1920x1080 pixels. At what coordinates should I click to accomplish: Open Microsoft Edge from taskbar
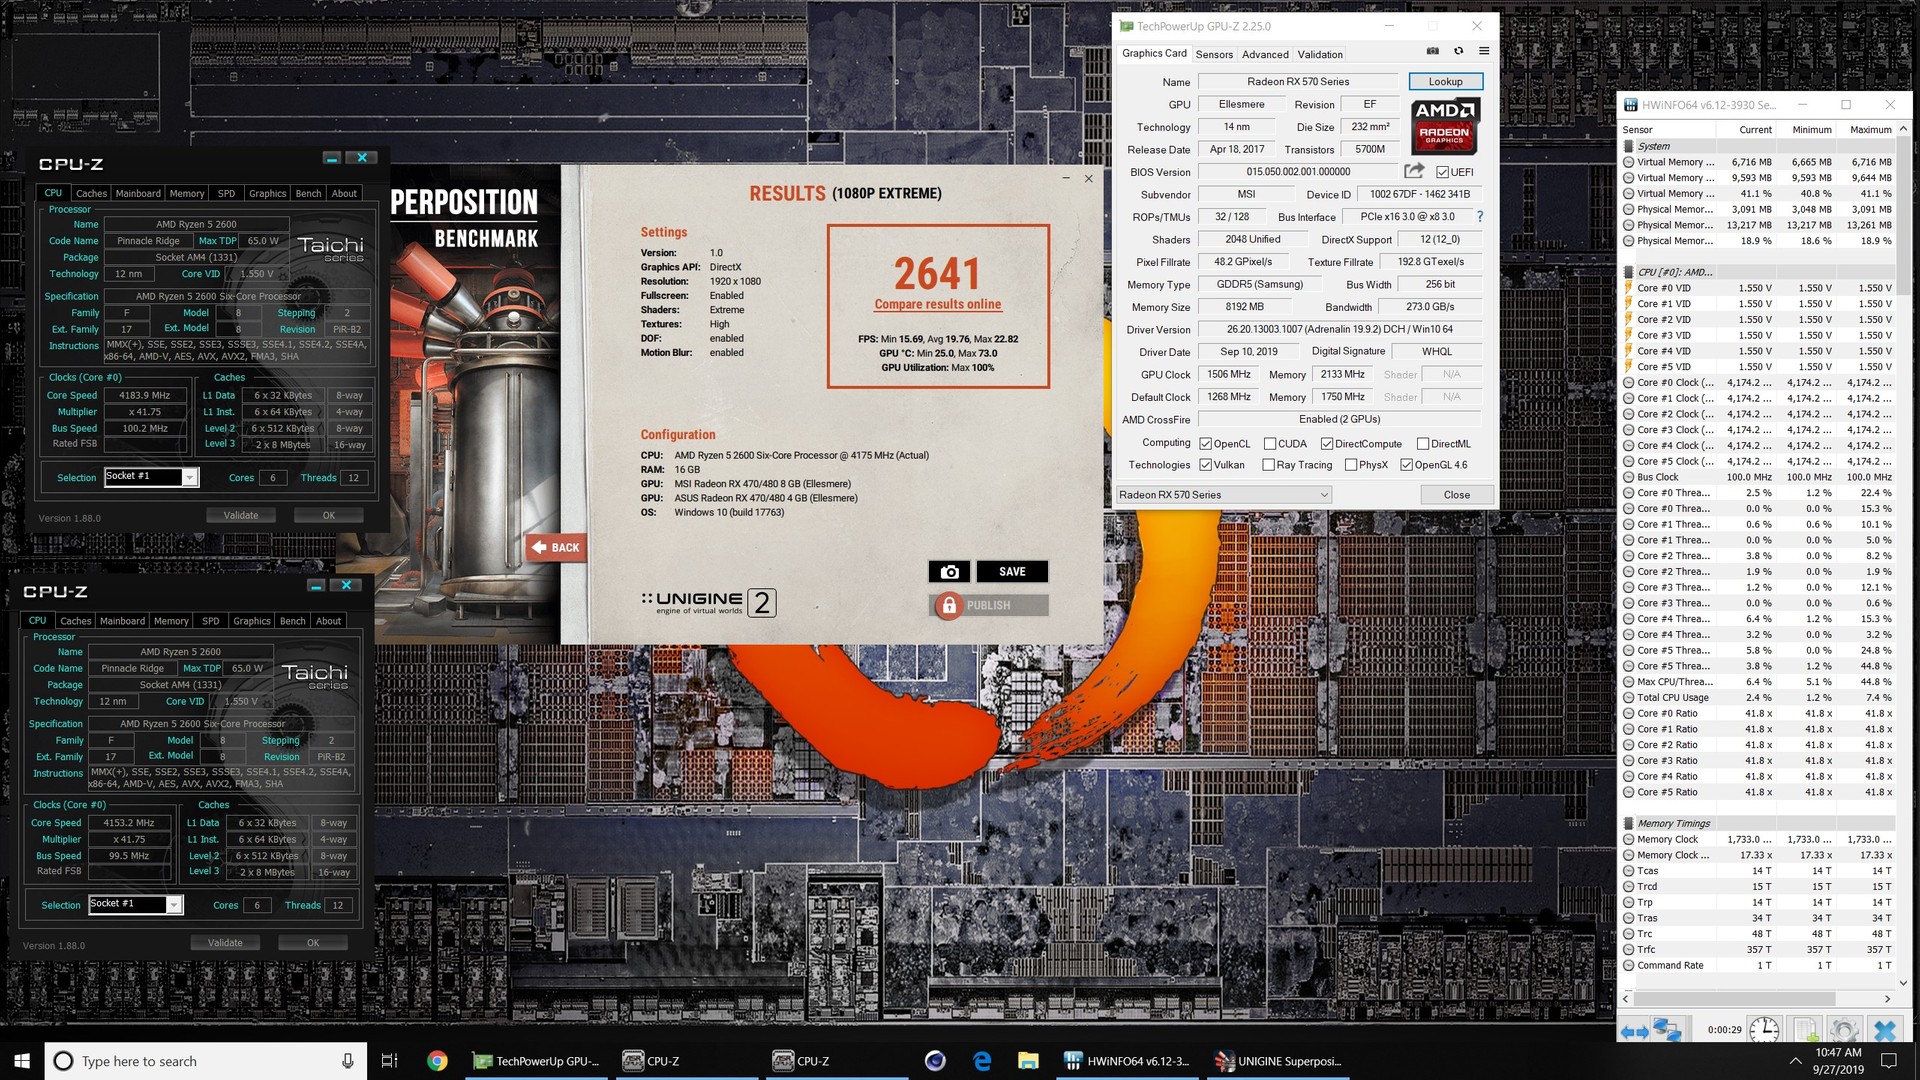[x=982, y=1061]
